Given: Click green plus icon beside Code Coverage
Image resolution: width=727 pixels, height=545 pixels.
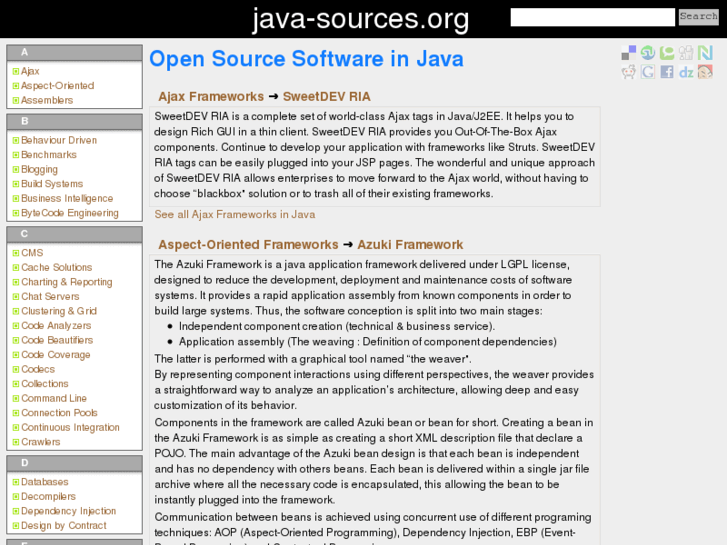Looking at the screenshot, I should (x=16, y=354).
